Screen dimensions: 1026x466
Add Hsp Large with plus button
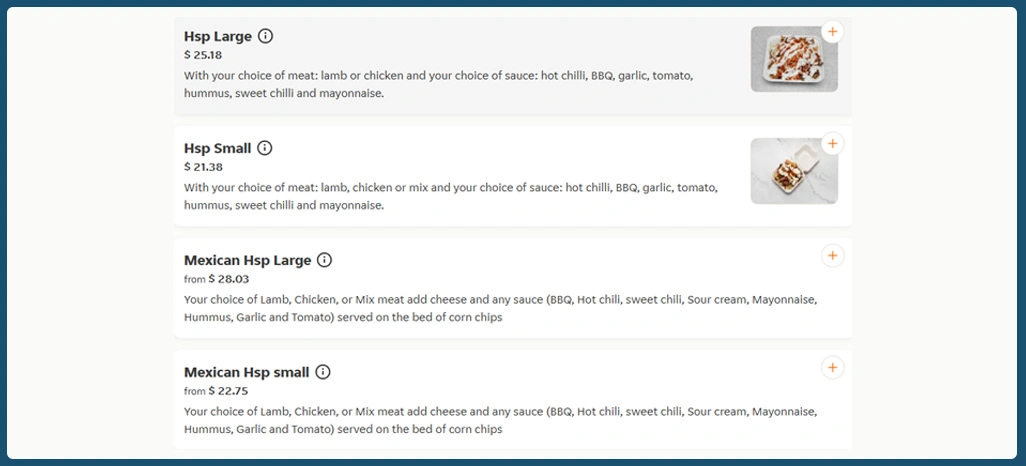pos(832,32)
